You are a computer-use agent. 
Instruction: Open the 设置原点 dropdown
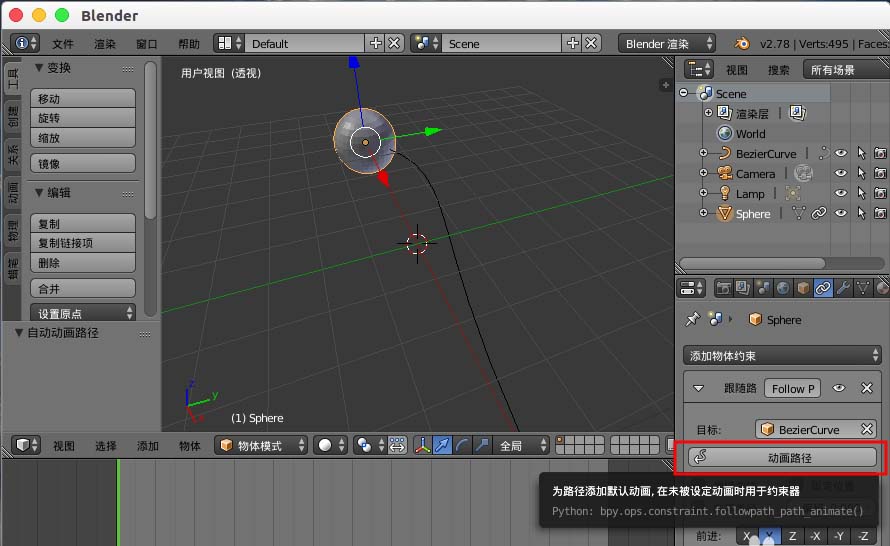pyautogui.click(x=83, y=313)
